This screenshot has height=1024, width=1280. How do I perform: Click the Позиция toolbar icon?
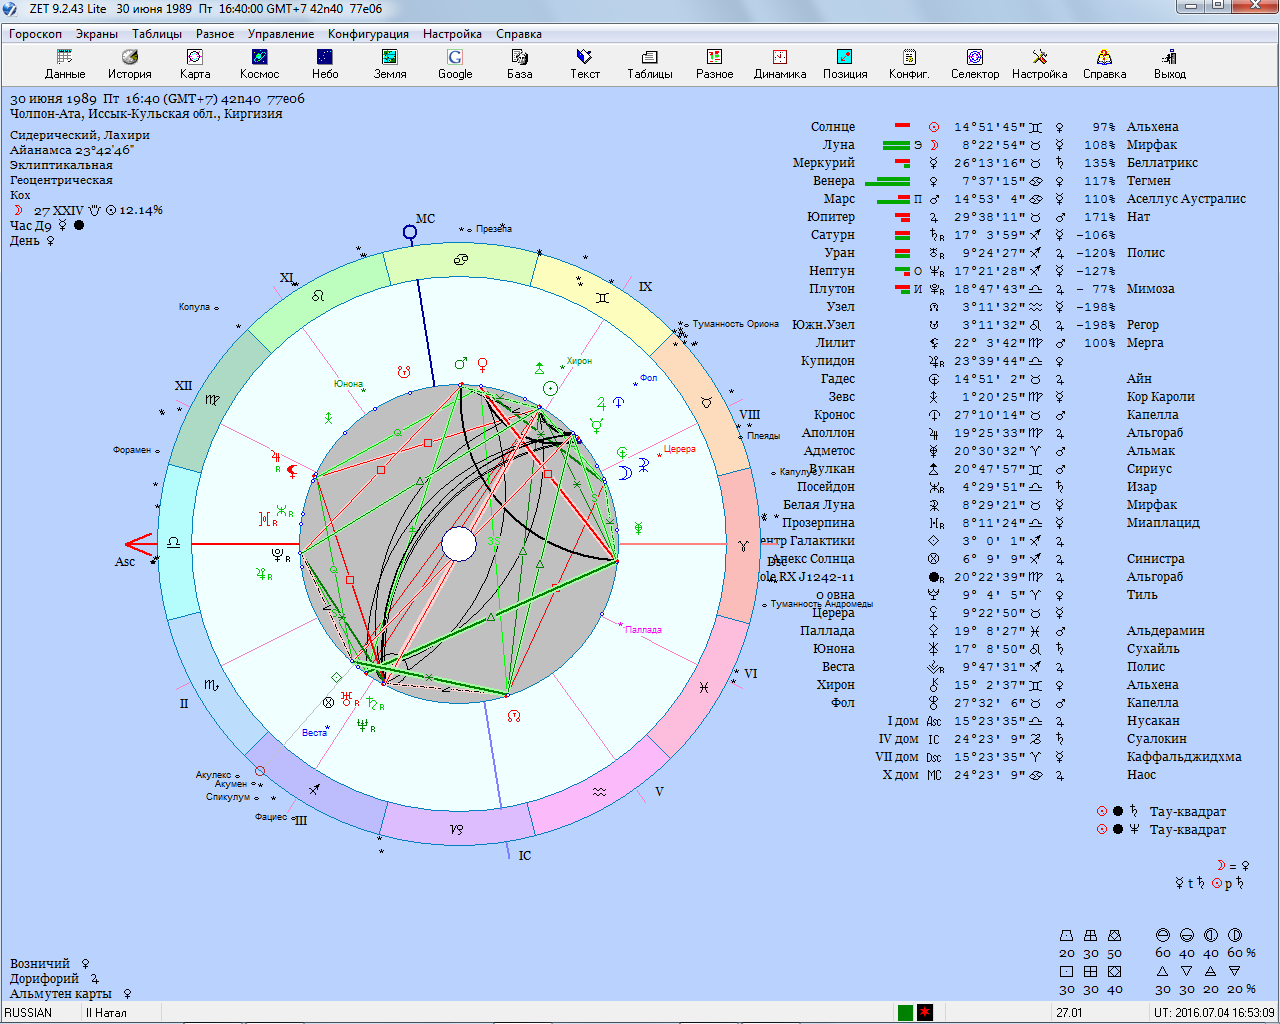pyautogui.click(x=845, y=64)
